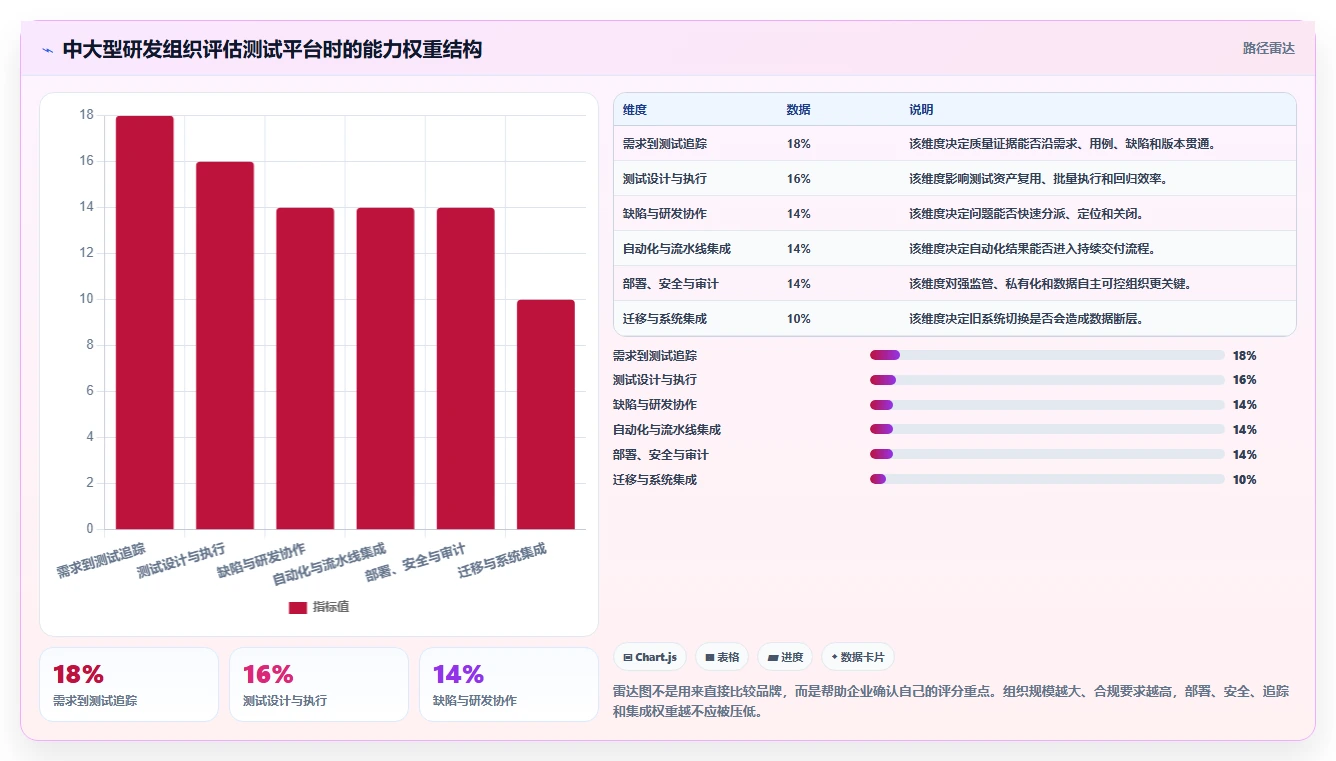Click the 自动化与流水线集成 bar in chart
The image size is (1336, 761).
tap(385, 368)
